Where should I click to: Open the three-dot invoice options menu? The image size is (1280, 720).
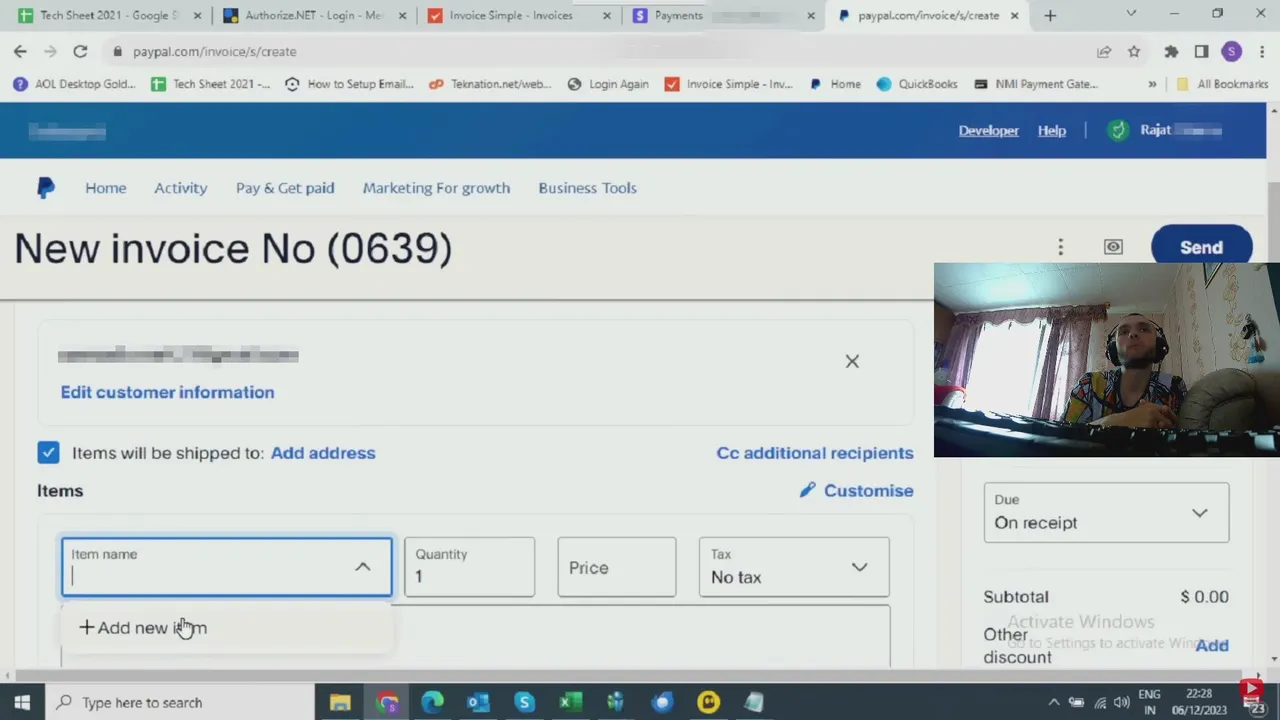[x=1061, y=247]
